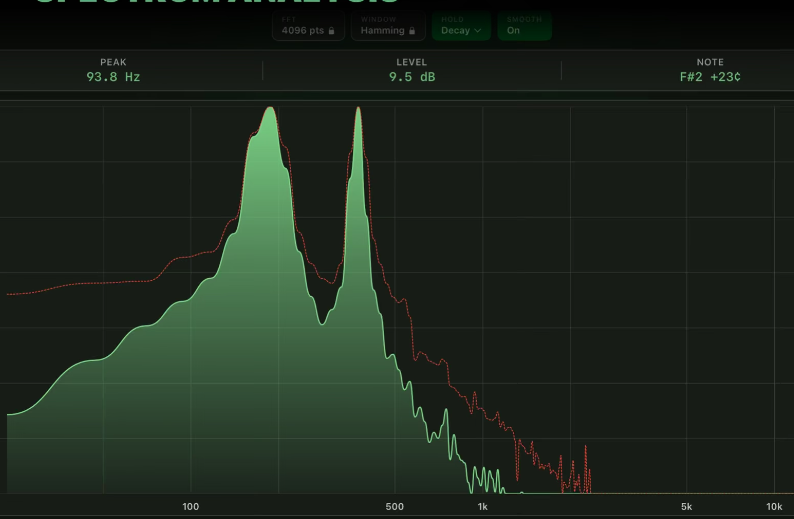Click the 1k frequency axis label
Screen dimensions: 794x519
coord(483,506)
